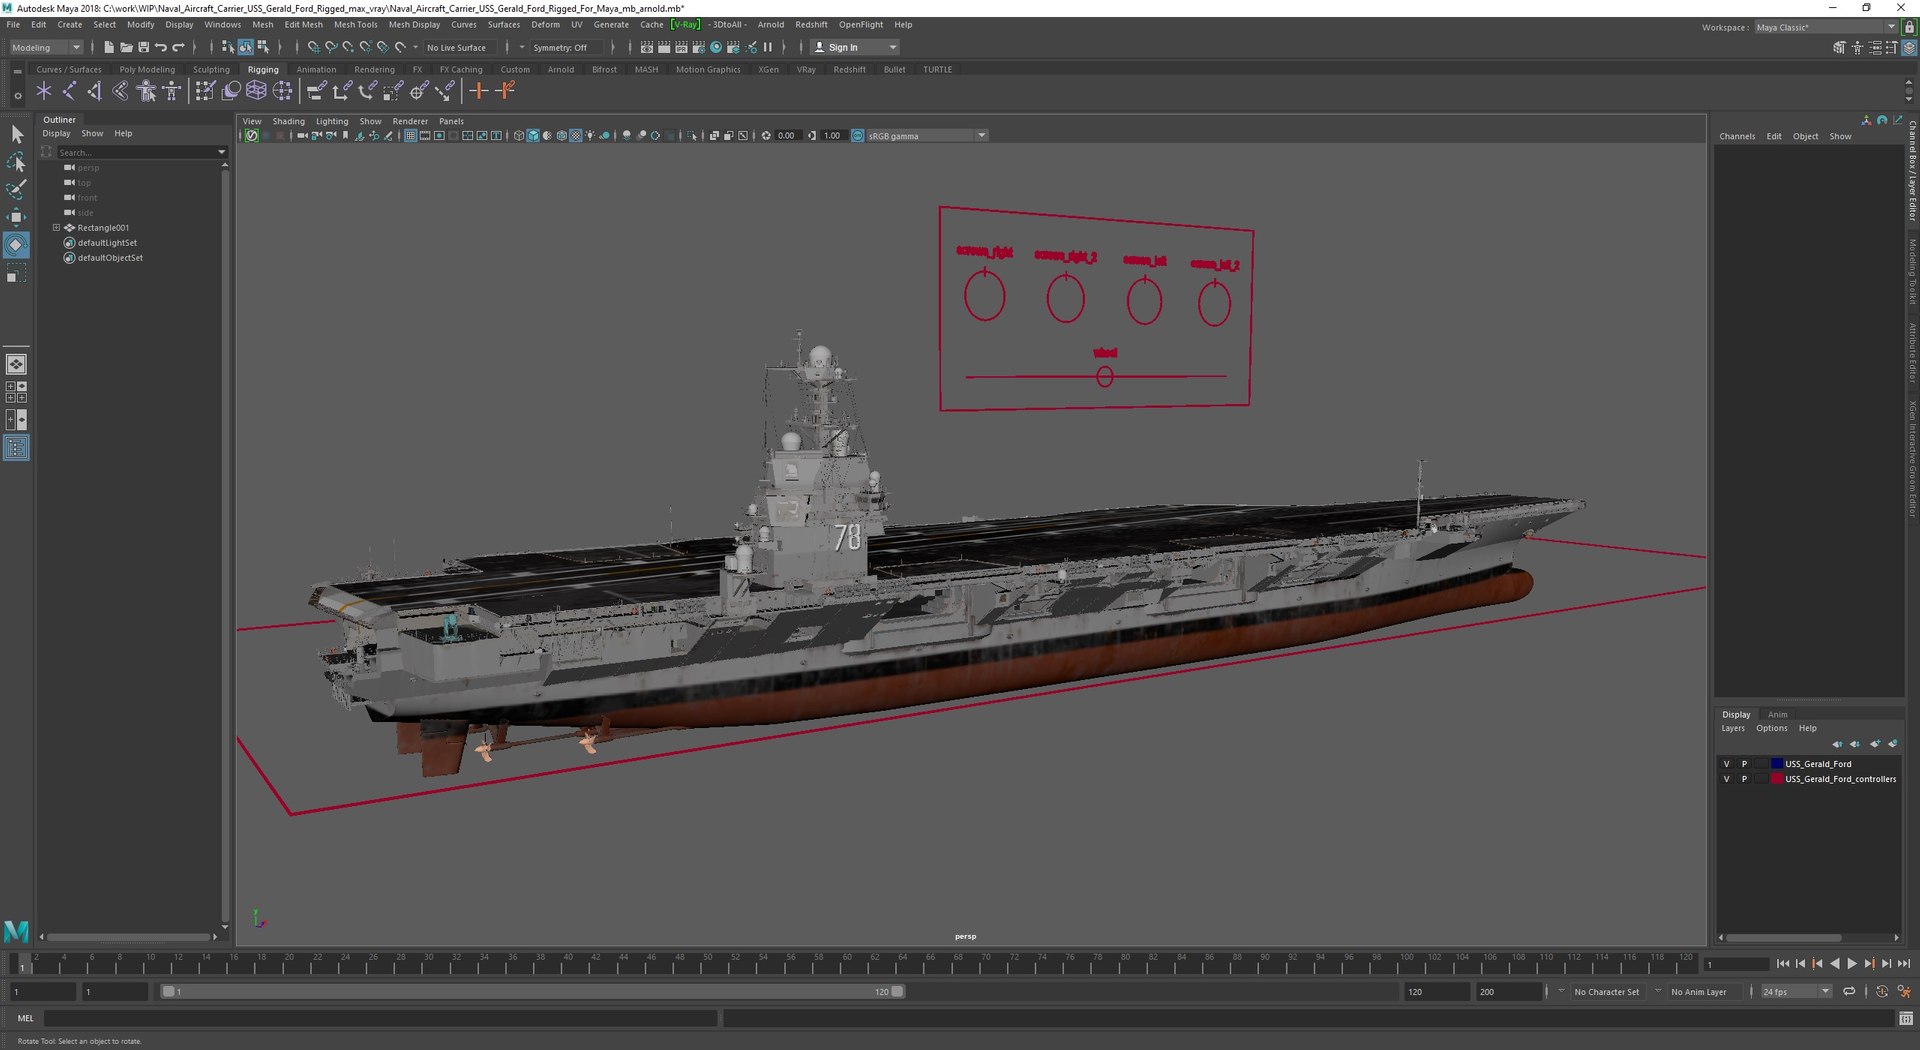Toggle visibility V of USS_Gerald_Ford layer

(x=1726, y=764)
